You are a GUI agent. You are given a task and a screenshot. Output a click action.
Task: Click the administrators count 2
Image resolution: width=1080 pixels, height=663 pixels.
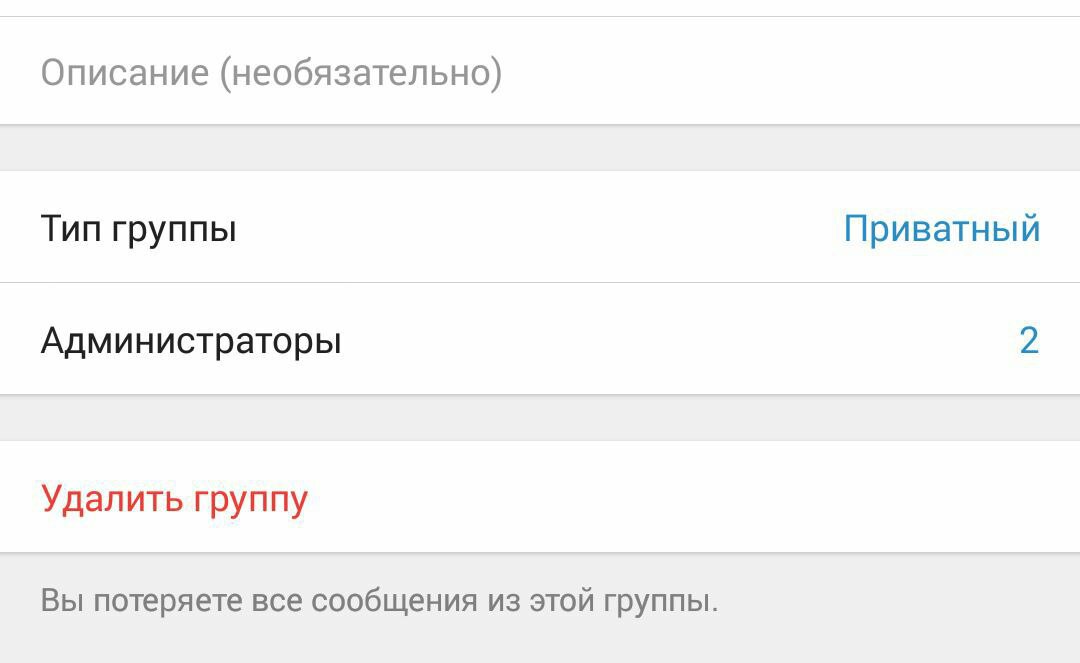pos(1028,341)
